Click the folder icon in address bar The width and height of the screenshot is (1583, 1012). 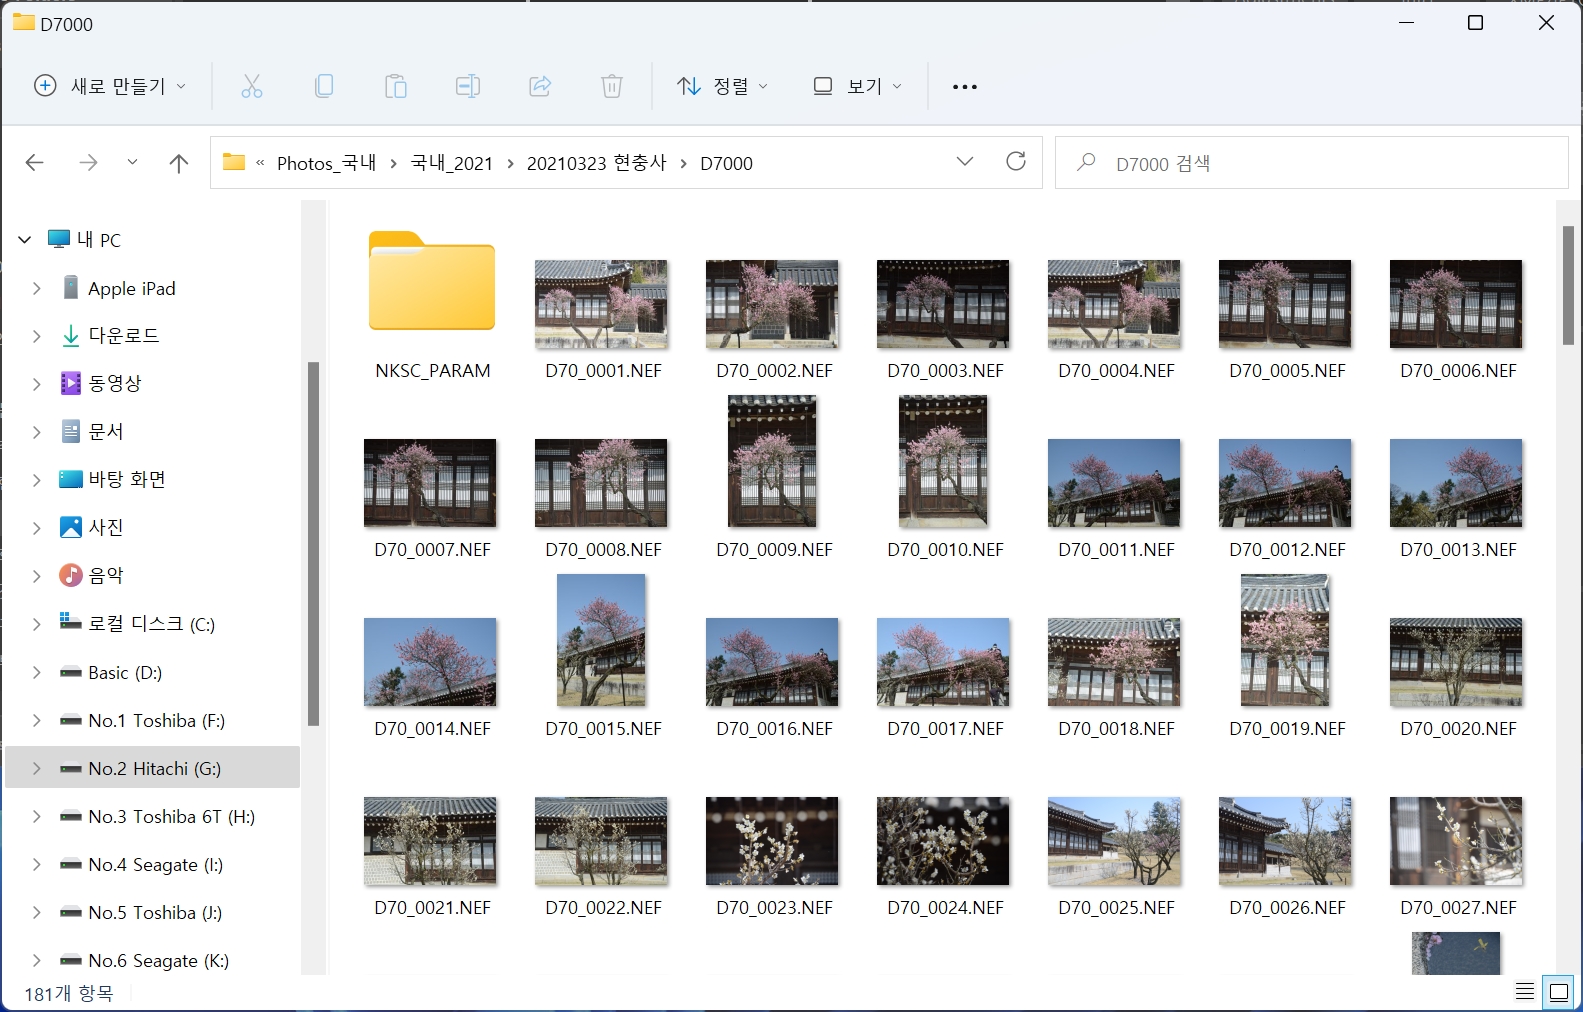pyautogui.click(x=234, y=162)
